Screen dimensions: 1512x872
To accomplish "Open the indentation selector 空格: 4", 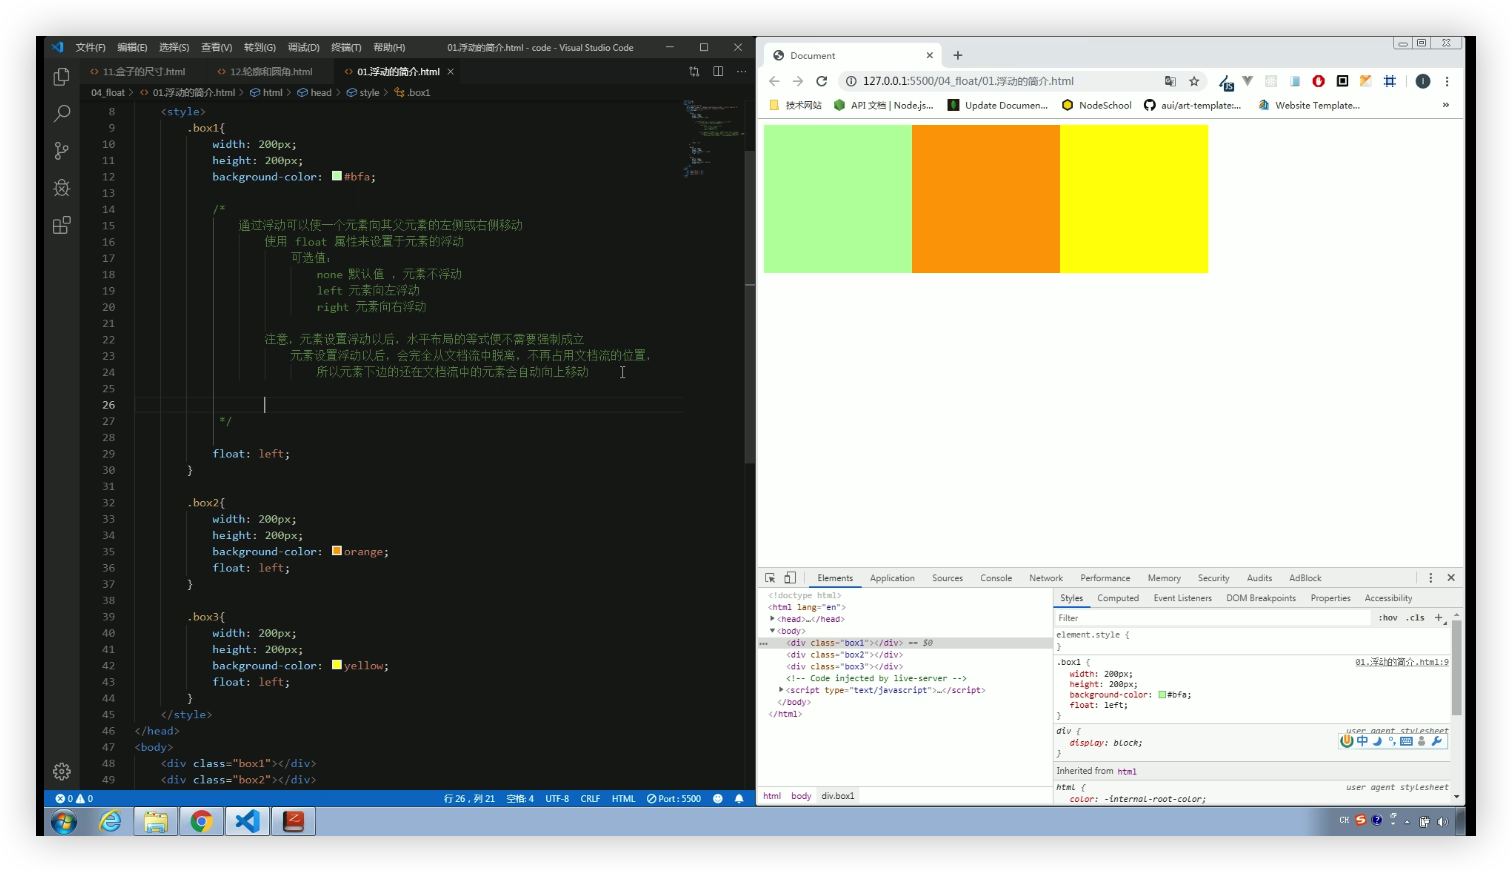I will click(520, 798).
